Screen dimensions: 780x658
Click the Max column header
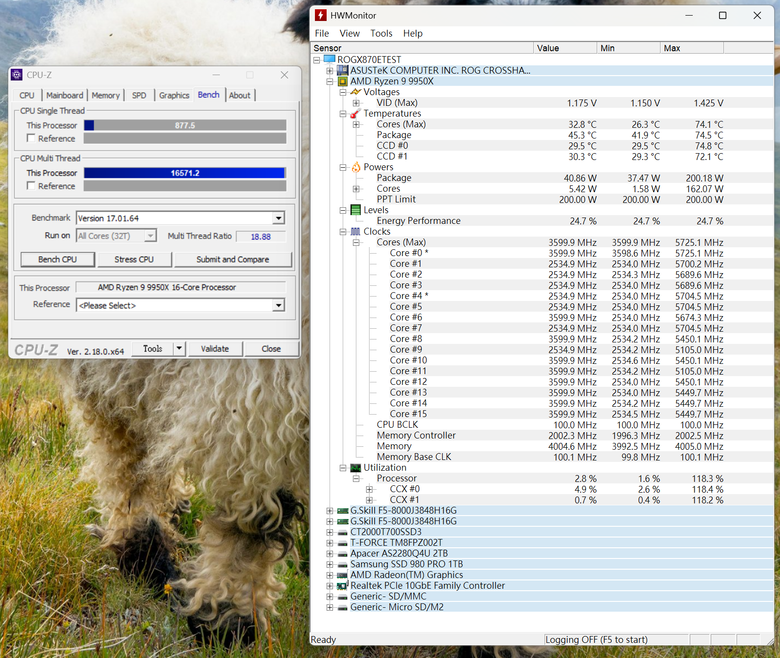691,48
